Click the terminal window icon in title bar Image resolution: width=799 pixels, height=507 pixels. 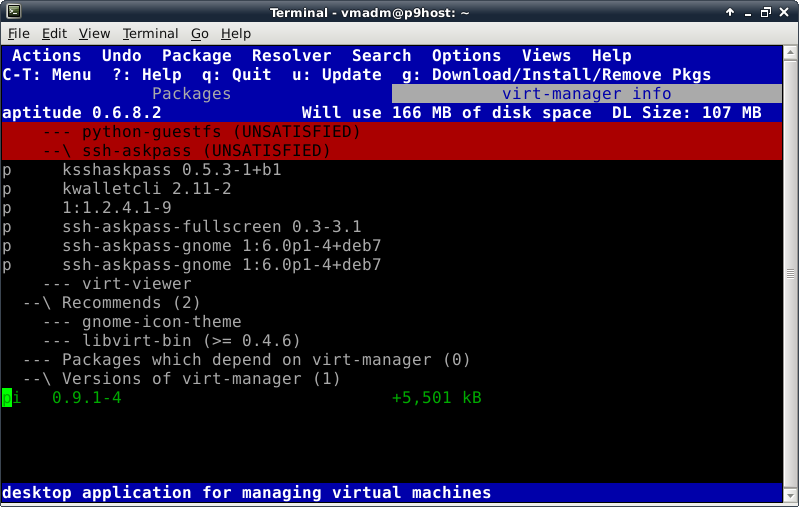pos(11,12)
